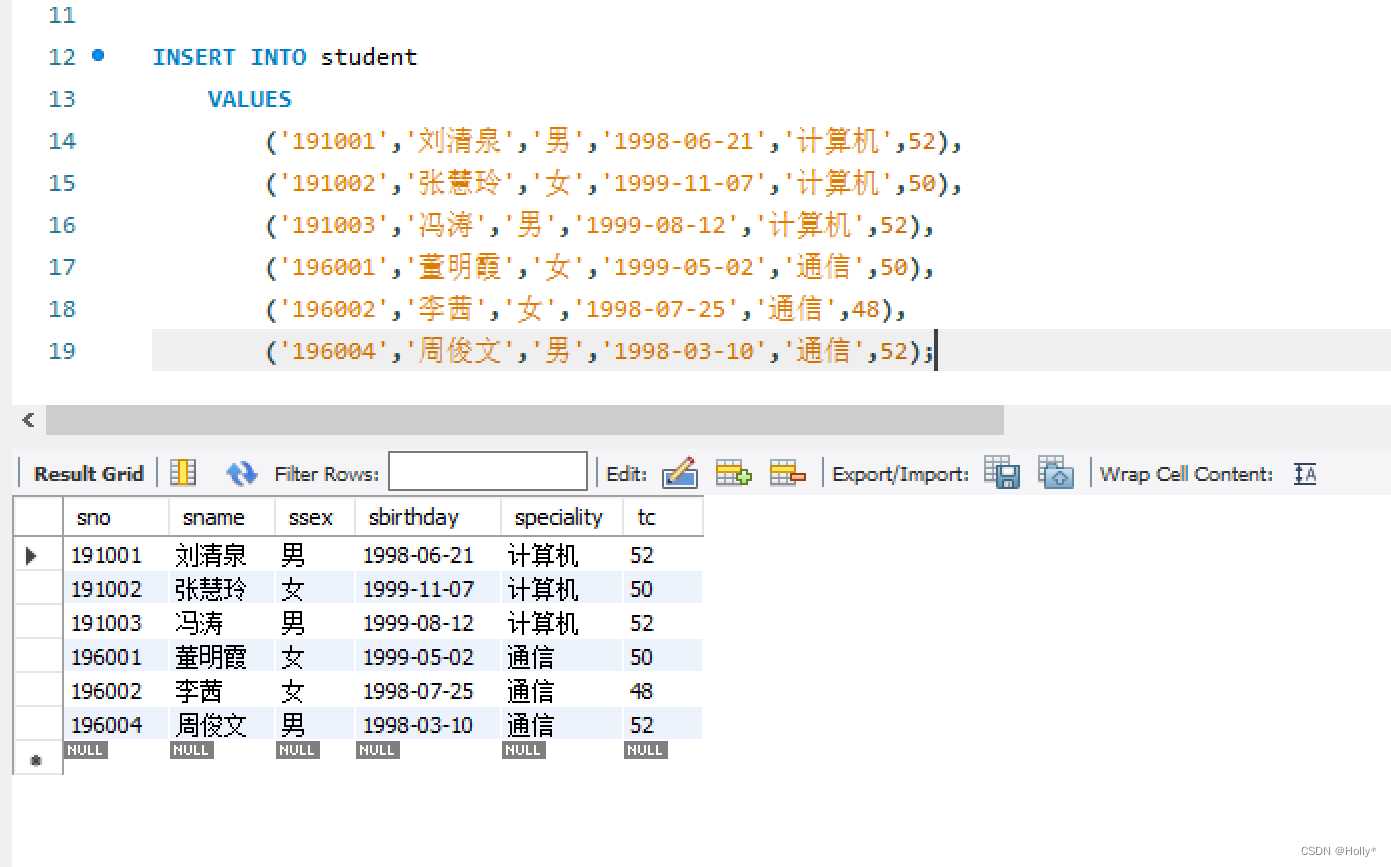
Task: Click the insert new row icon
Action: click(x=733, y=473)
